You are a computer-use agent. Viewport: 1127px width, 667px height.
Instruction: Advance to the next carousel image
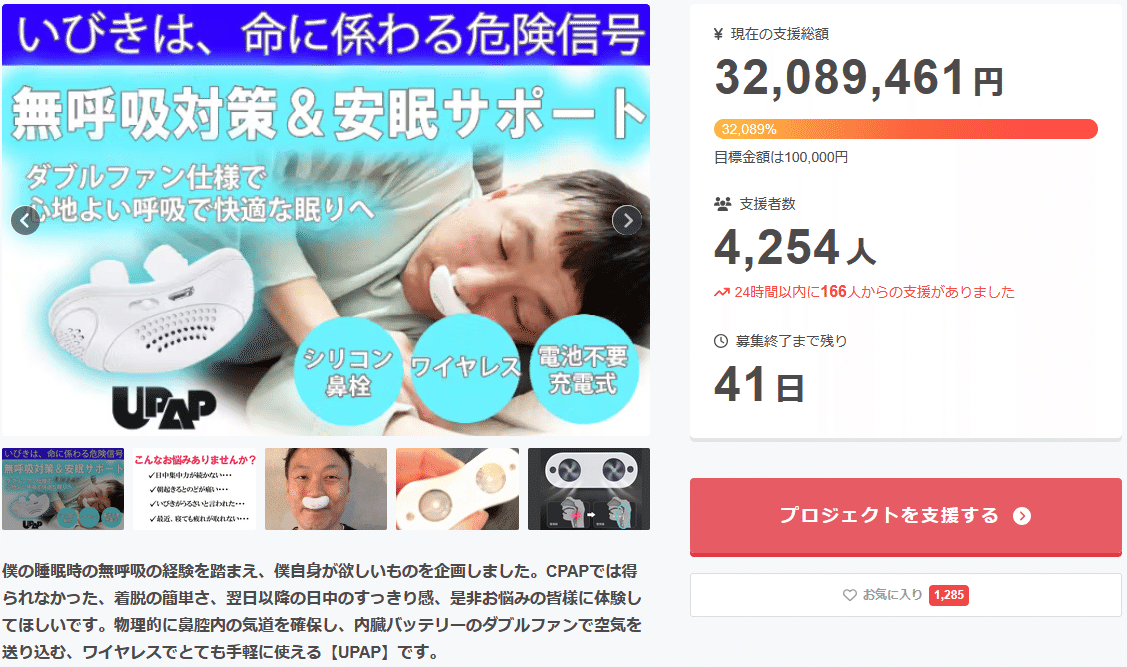[x=627, y=221]
